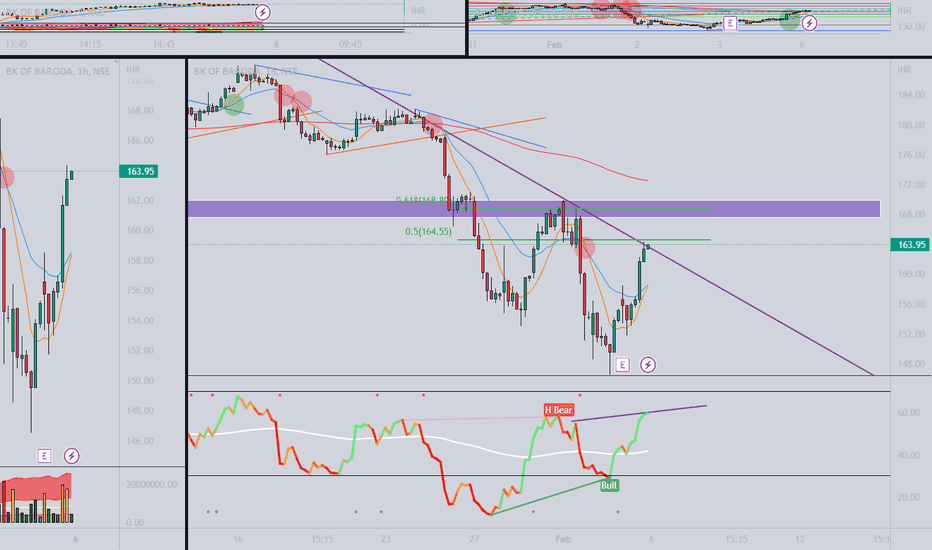932x550 pixels.
Task: Click the 166.00 price label on the left chart axis
Action: 140,140
